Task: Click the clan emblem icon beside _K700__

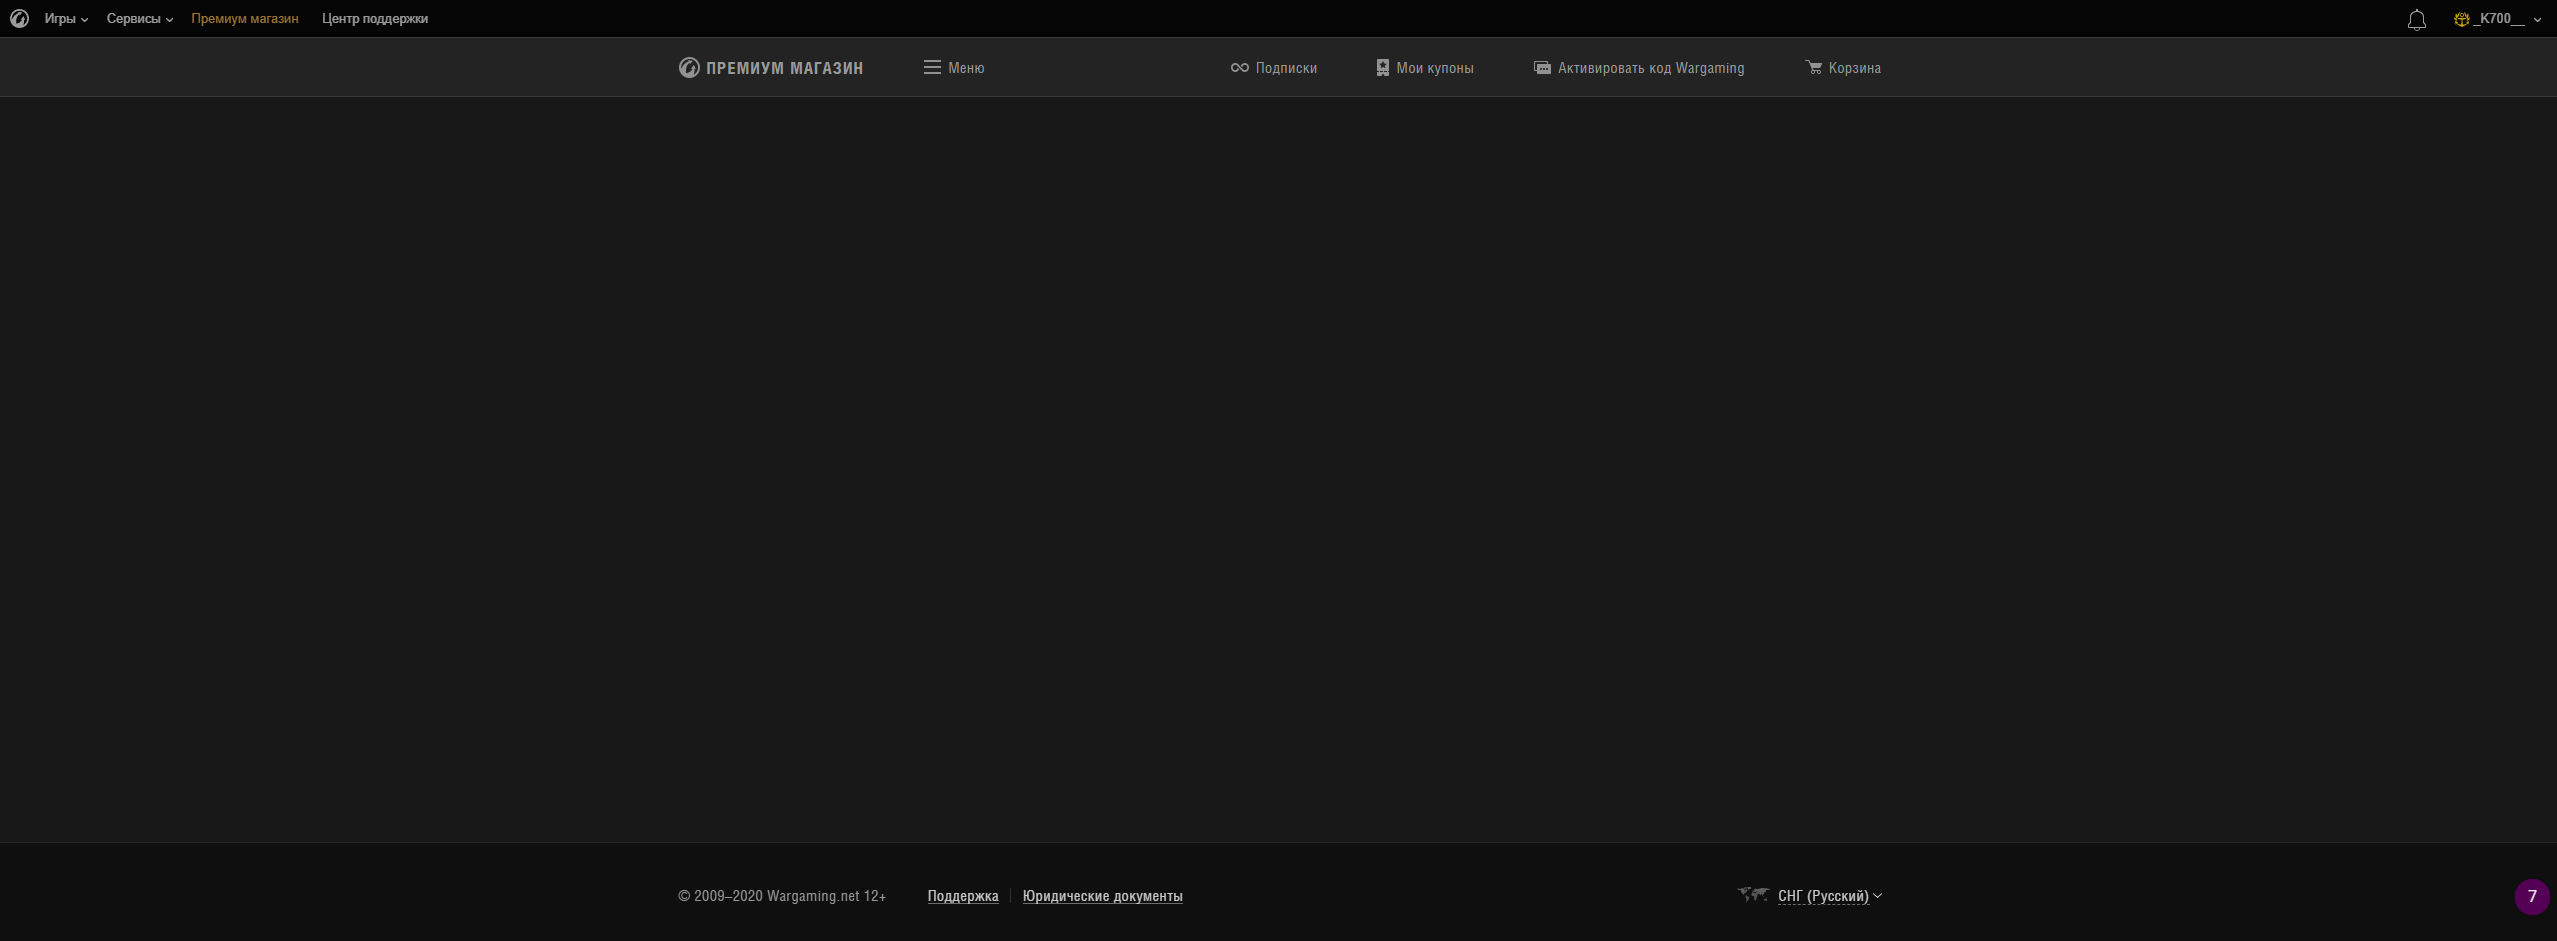Action: pyautogui.click(x=2461, y=19)
